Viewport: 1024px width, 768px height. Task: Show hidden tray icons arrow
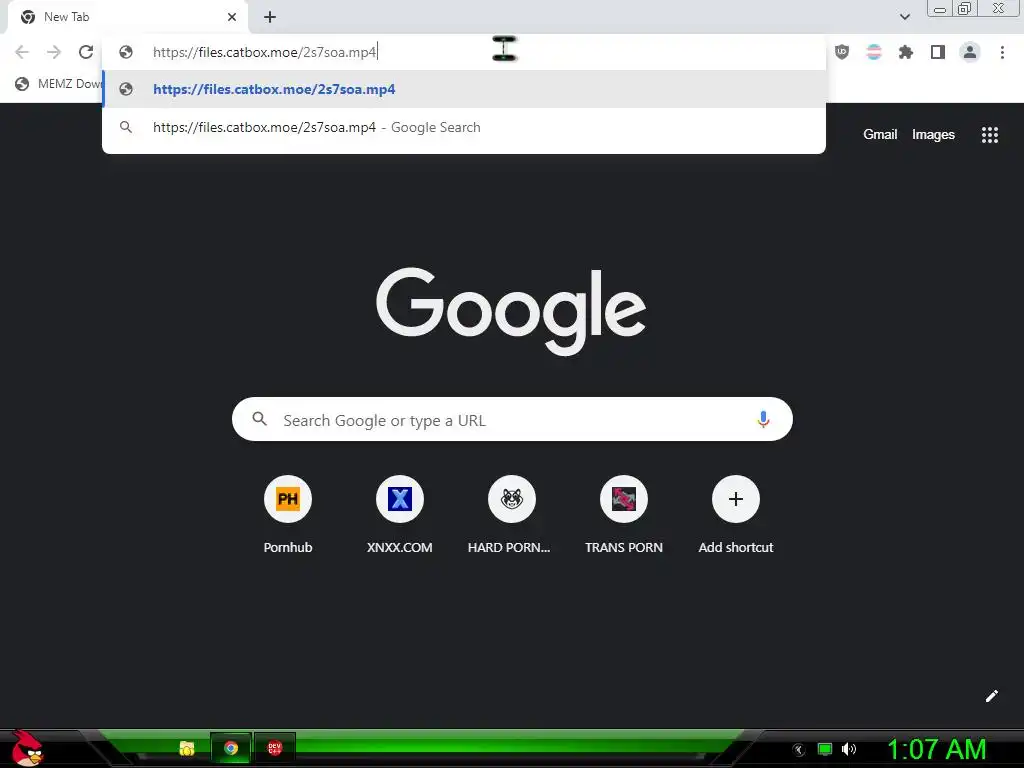coord(798,750)
